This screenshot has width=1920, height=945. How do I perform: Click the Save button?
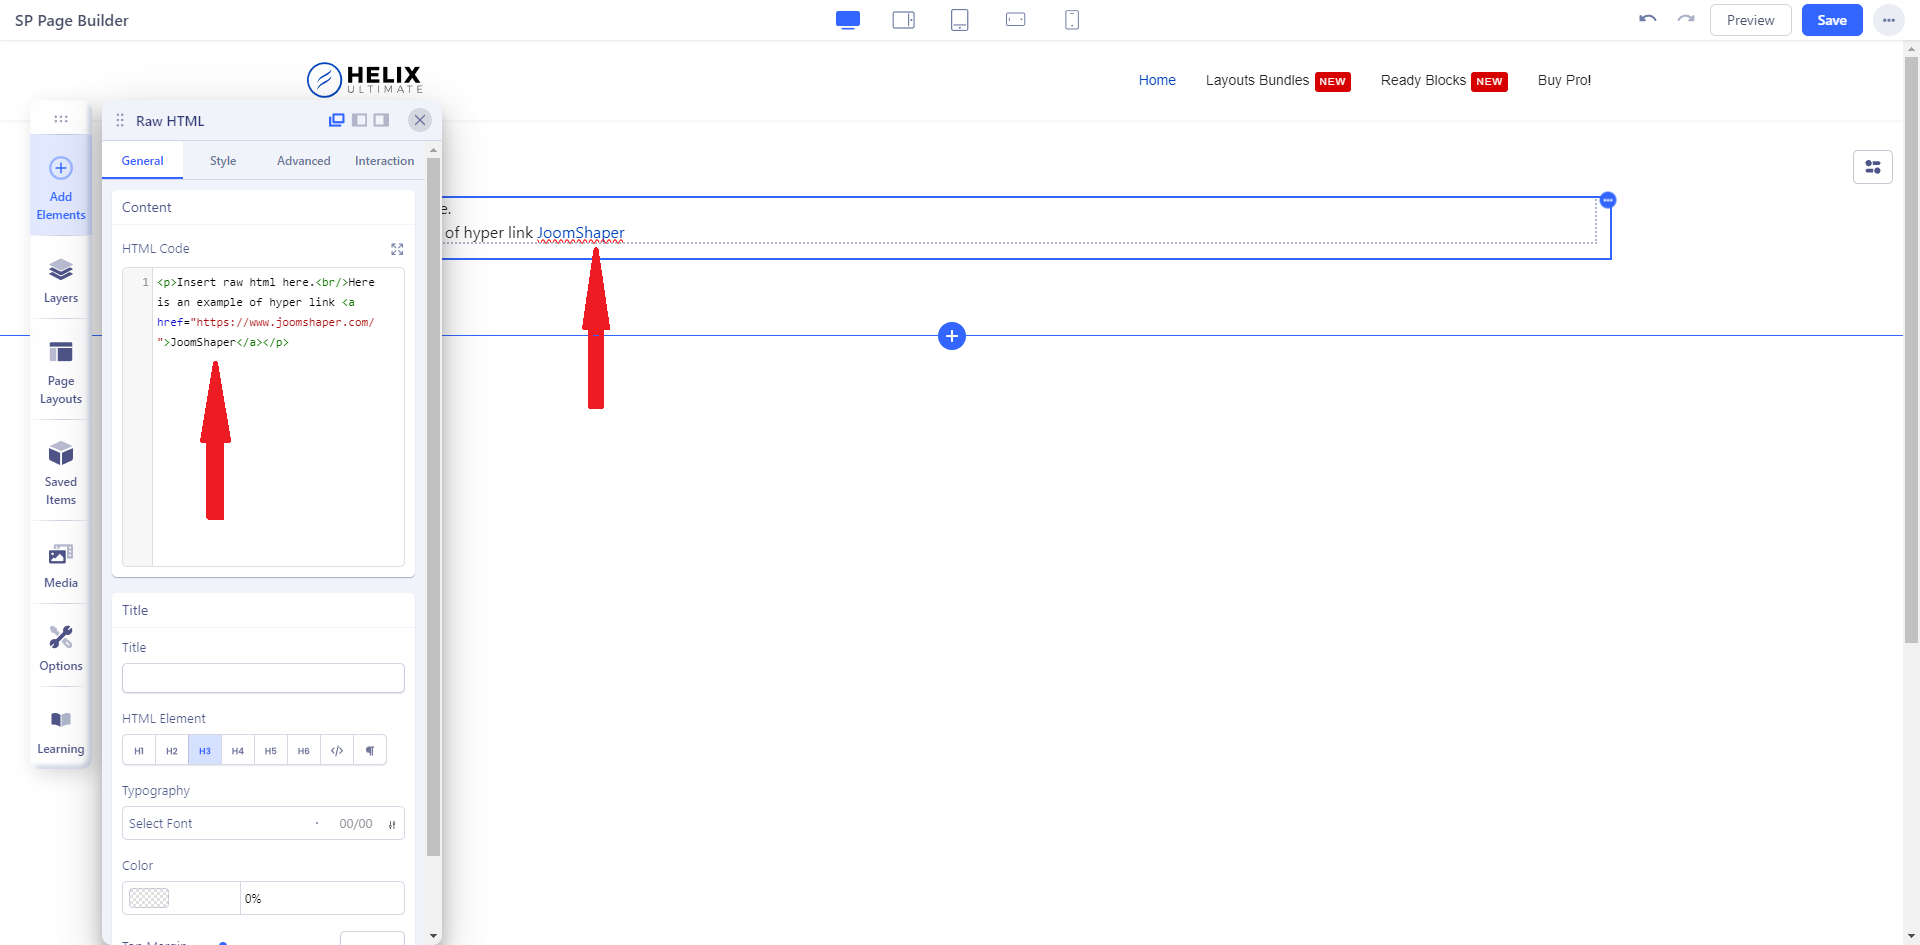point(1832,20)
